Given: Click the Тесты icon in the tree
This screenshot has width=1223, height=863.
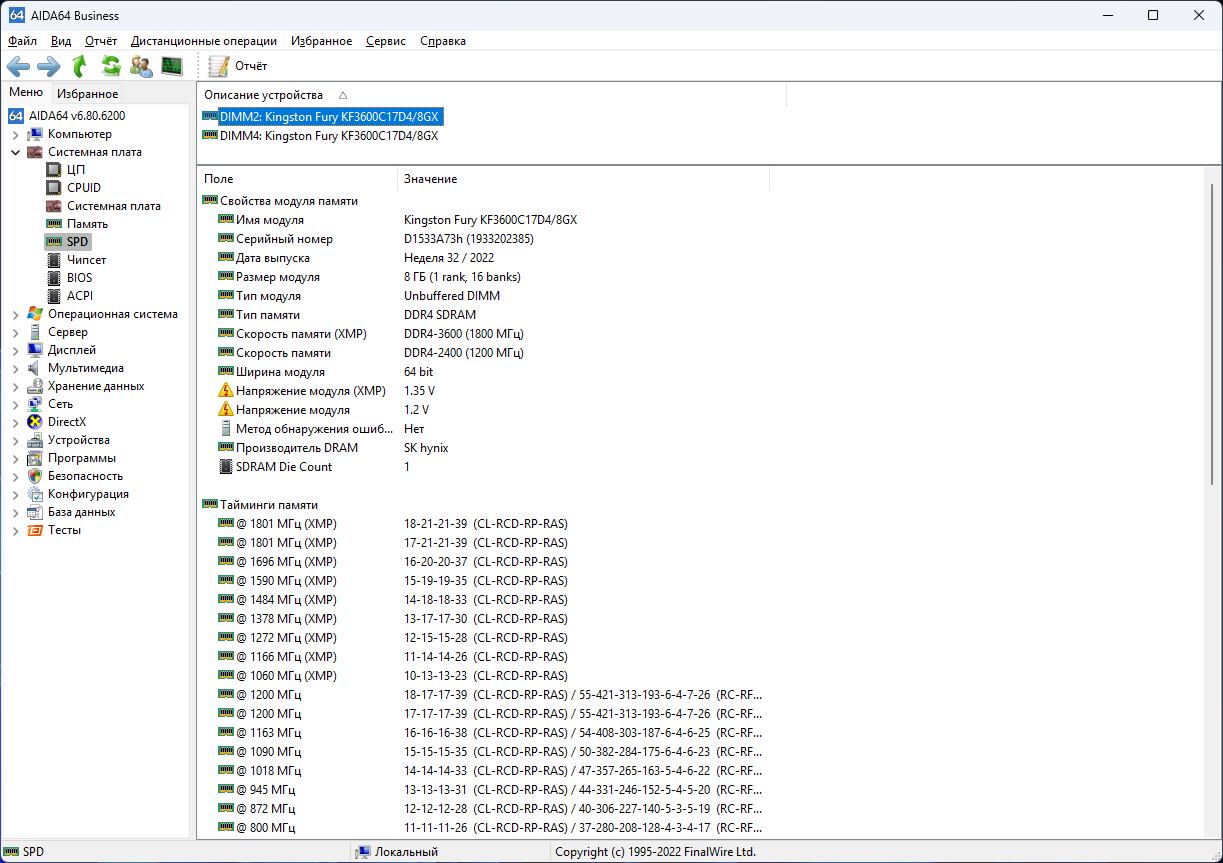Looking at the screenshot, I should (x=35, y=530).
